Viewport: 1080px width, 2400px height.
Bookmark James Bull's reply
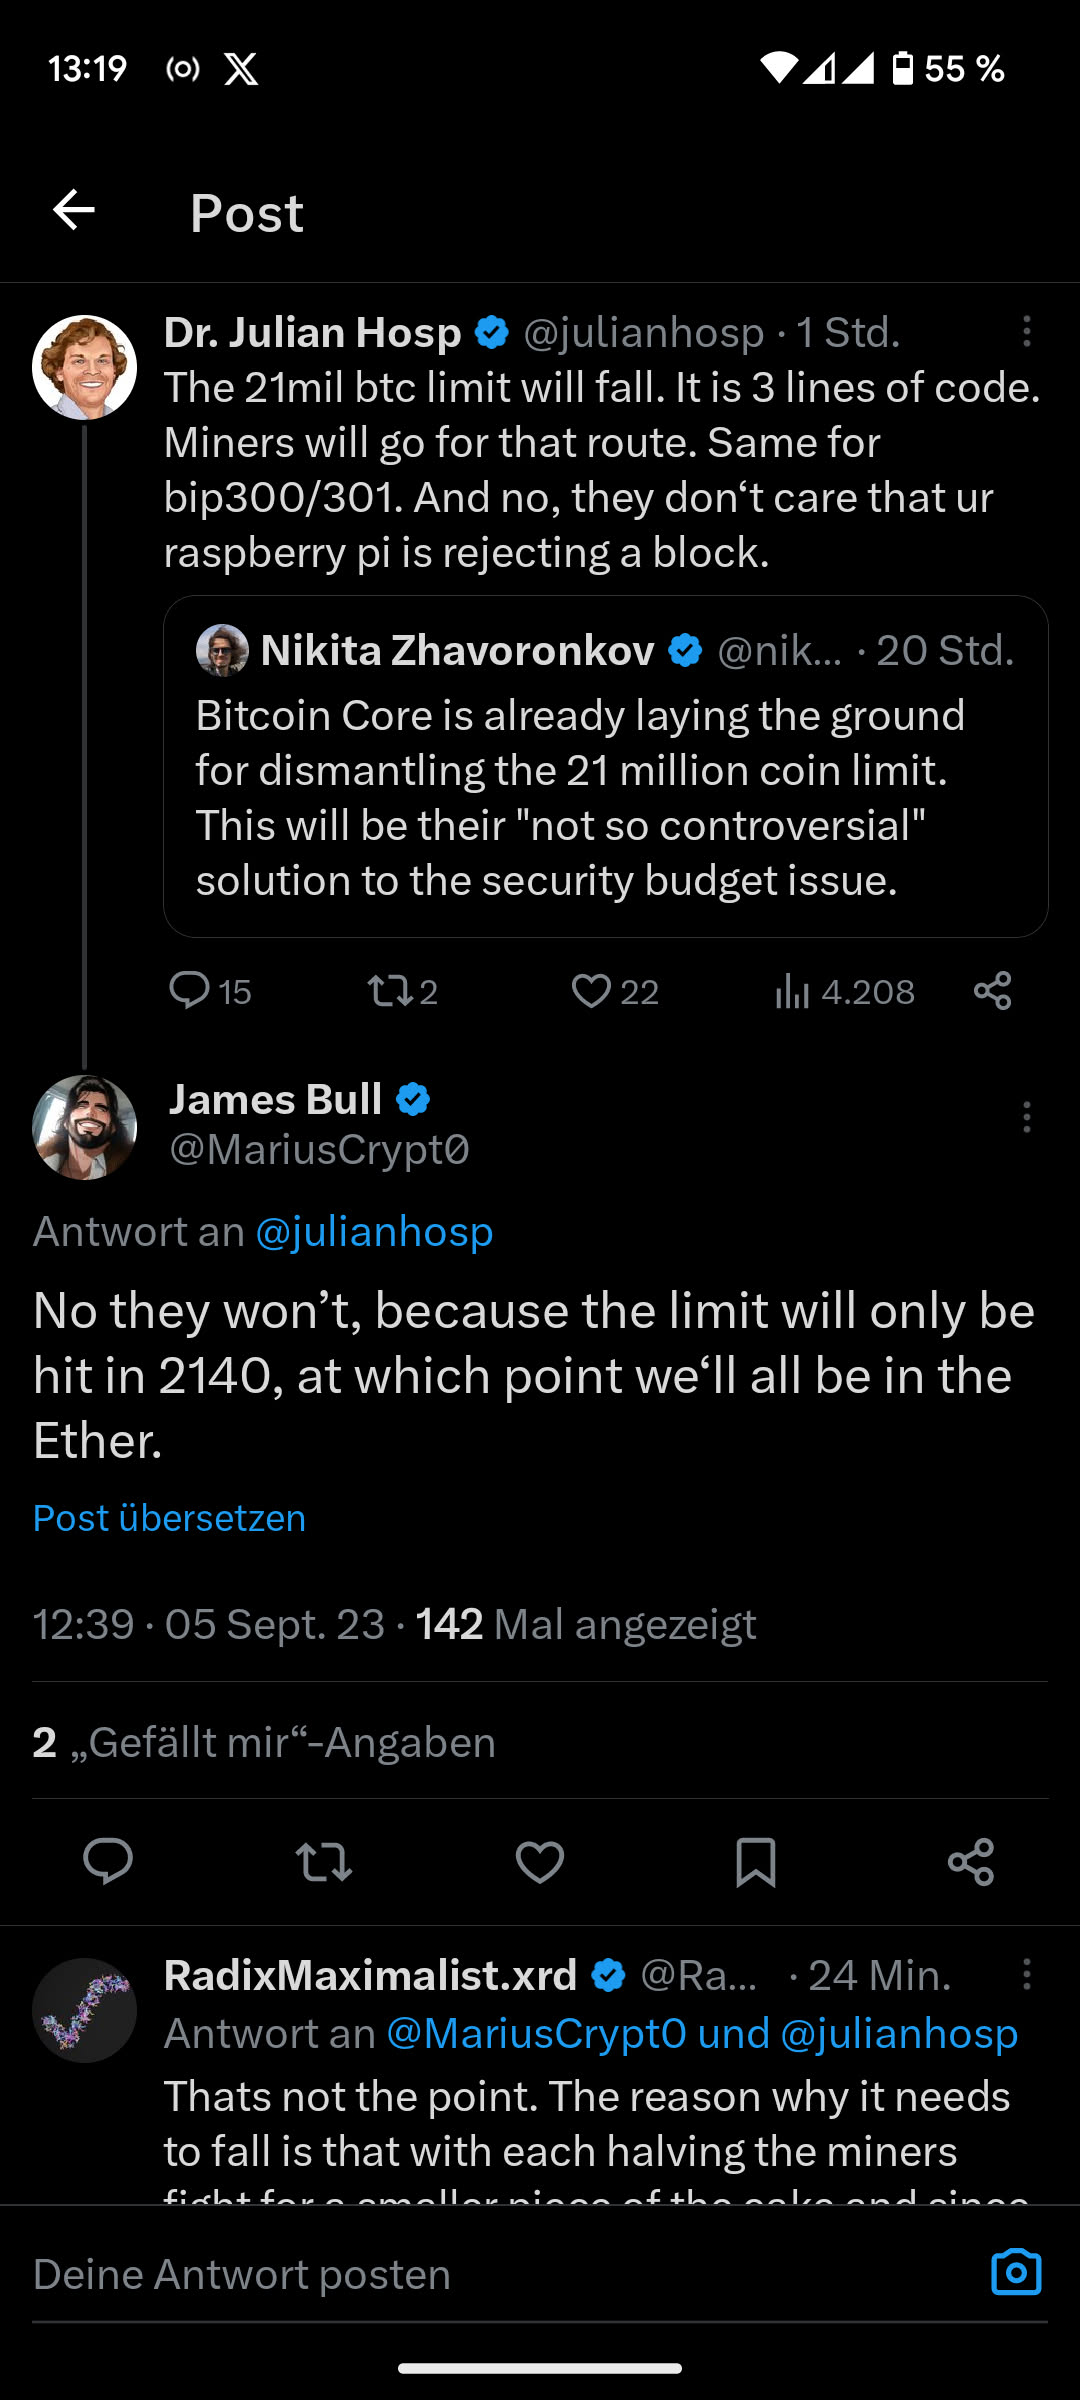pyautogui.click(x=755, y=1862)
